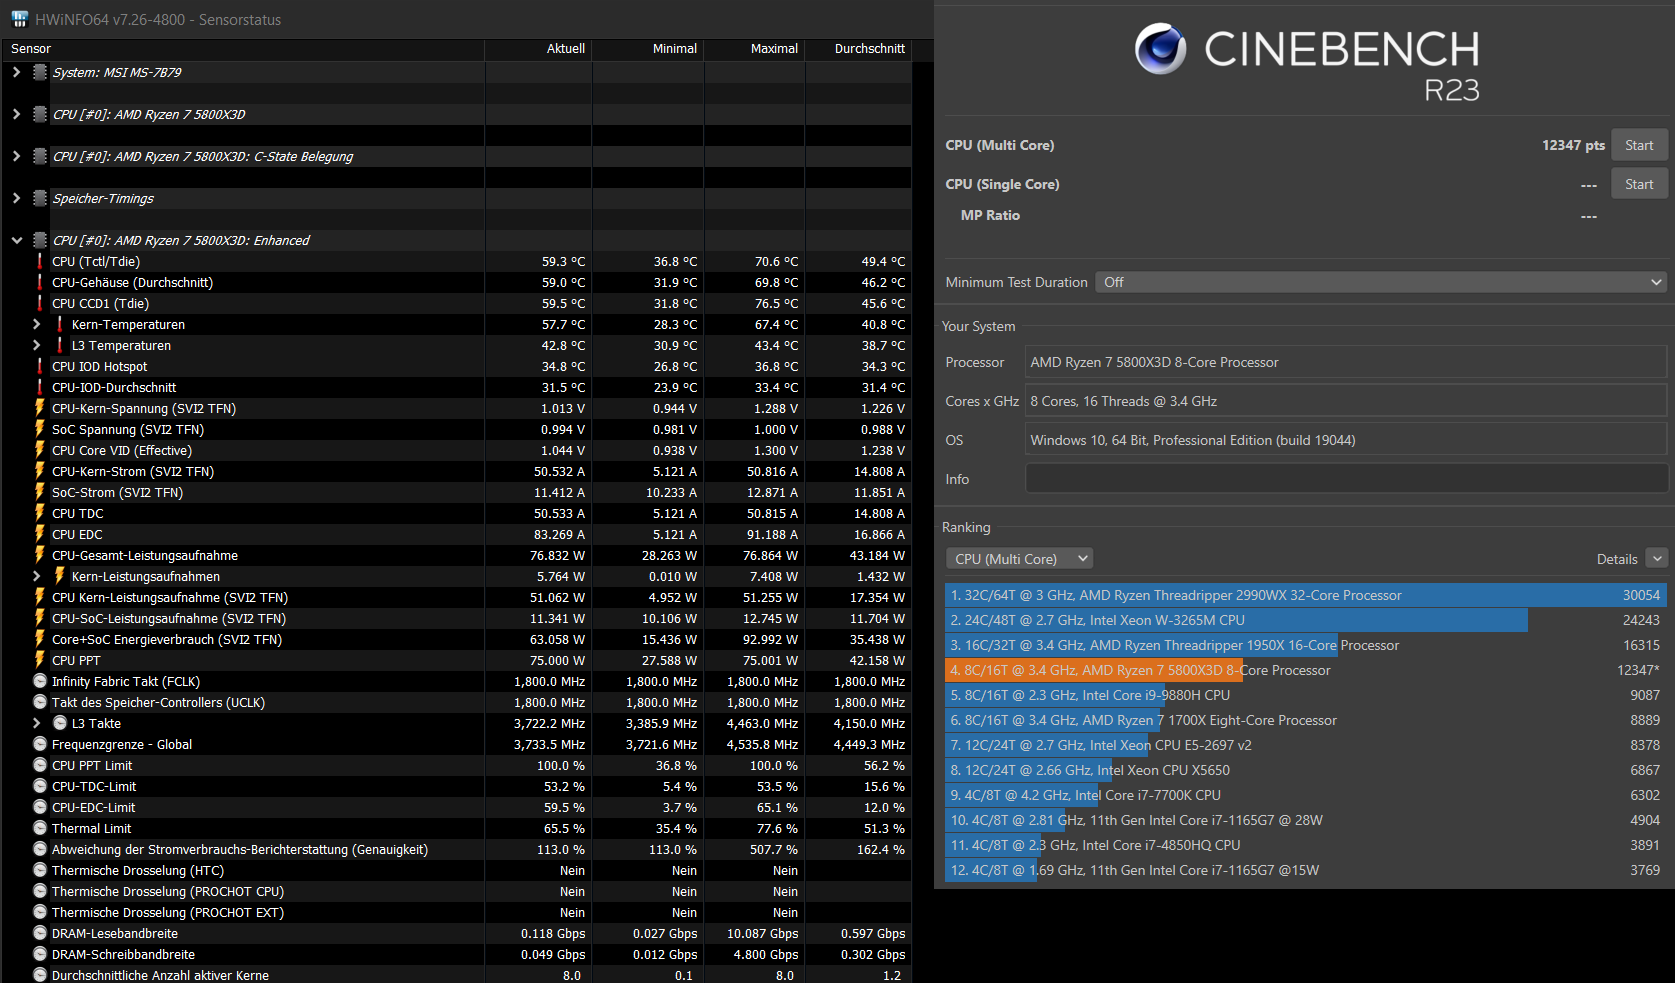Click the HWiNFO64 app icon in title bar
Screen dimensions: 1675x983
19,19
